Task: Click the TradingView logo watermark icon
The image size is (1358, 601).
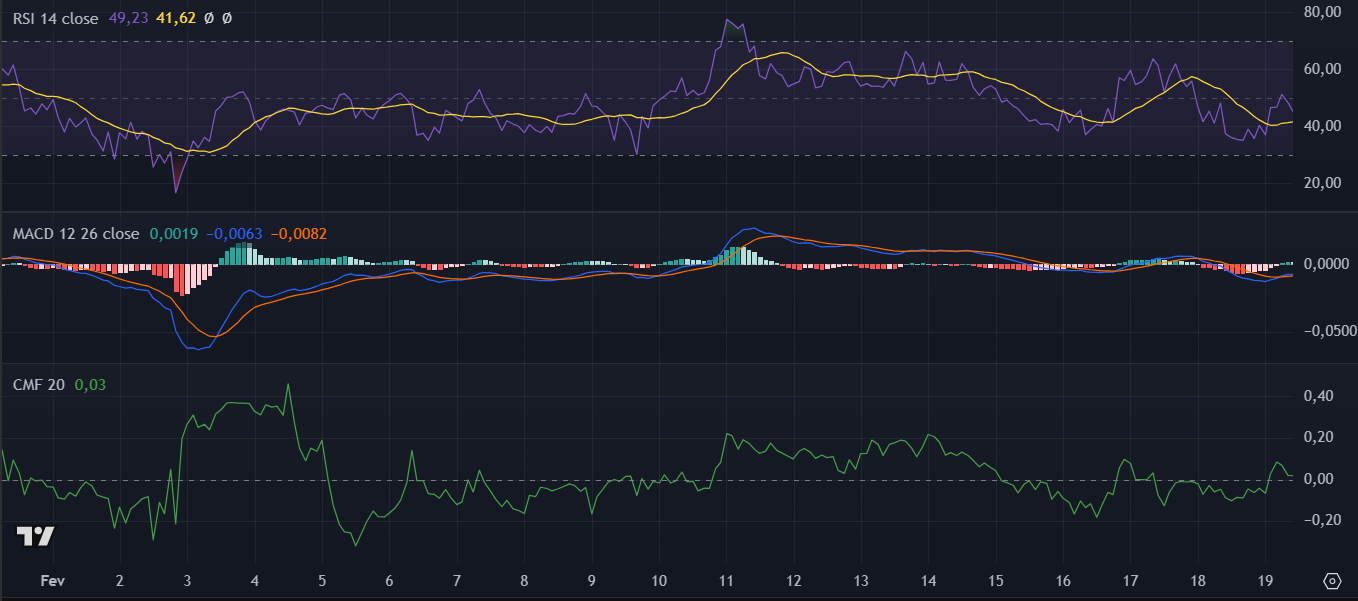Action: coord(35,536)
